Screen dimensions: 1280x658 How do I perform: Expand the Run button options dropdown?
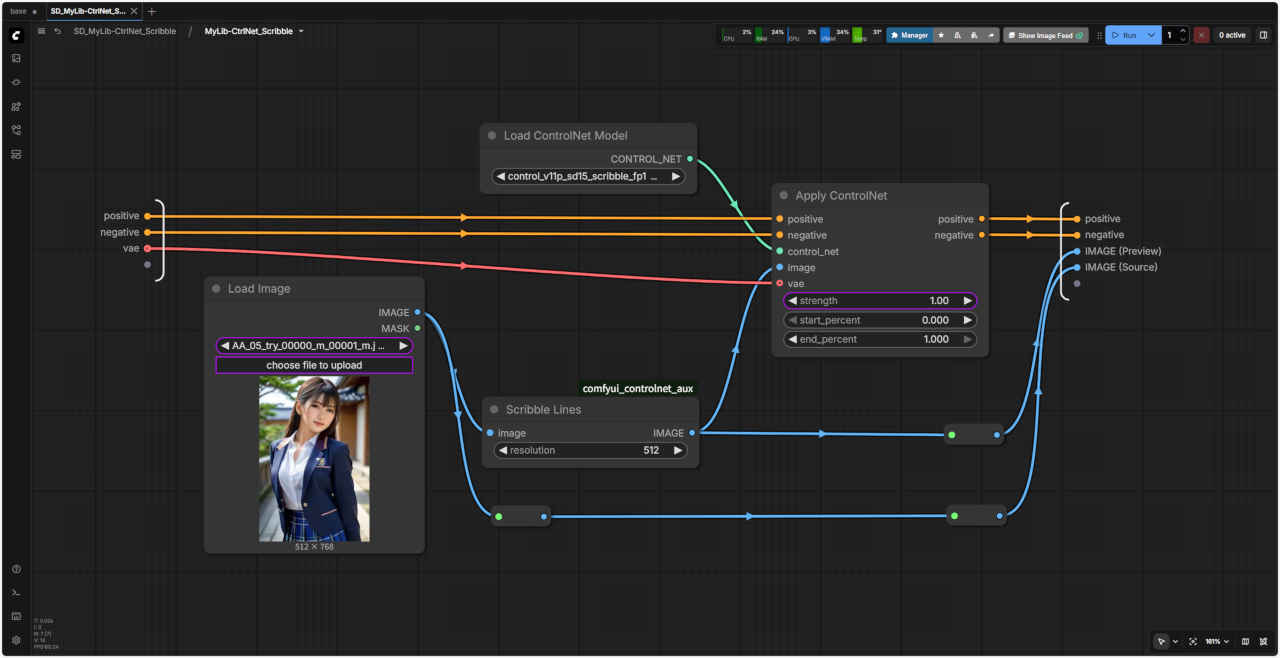[1152, 35]
